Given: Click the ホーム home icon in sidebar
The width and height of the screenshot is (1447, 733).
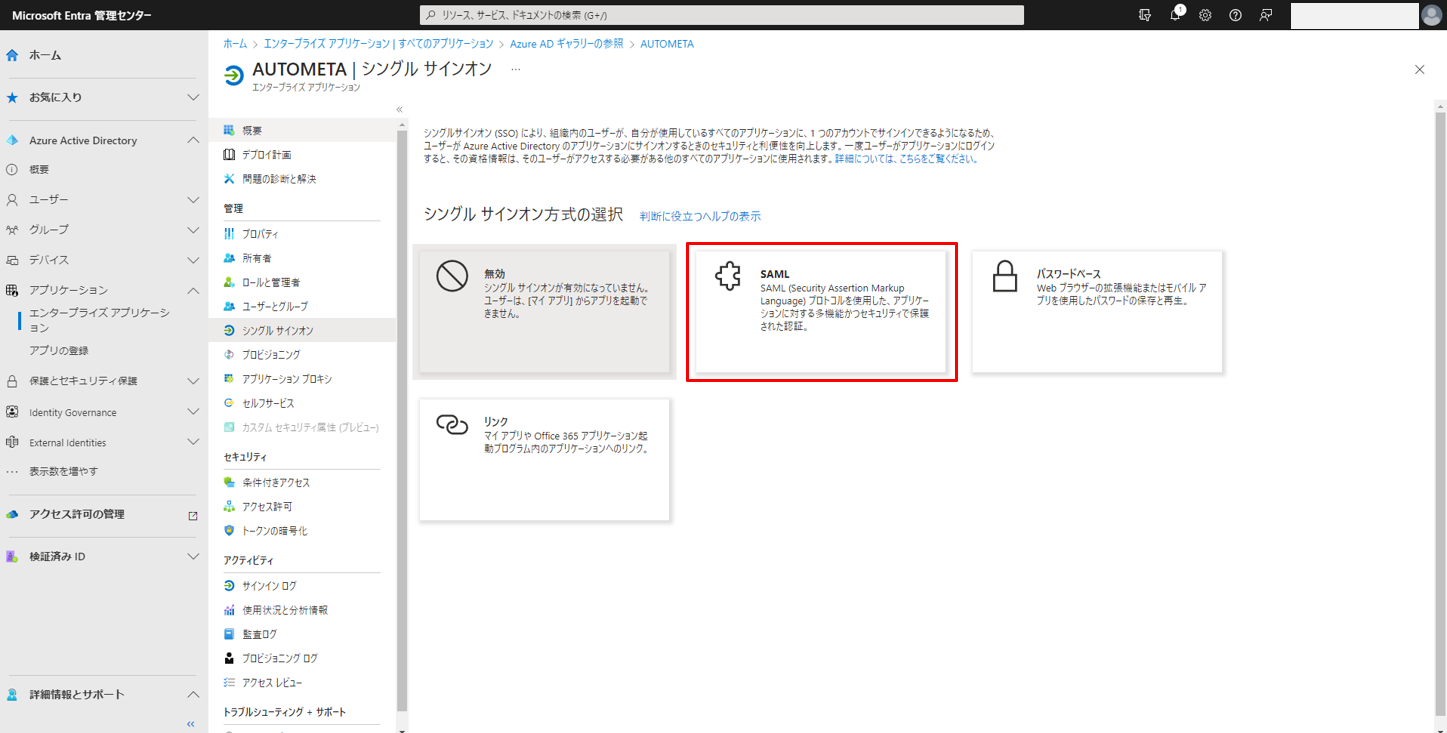Looking at the screenshot, I should coord(12,55).
